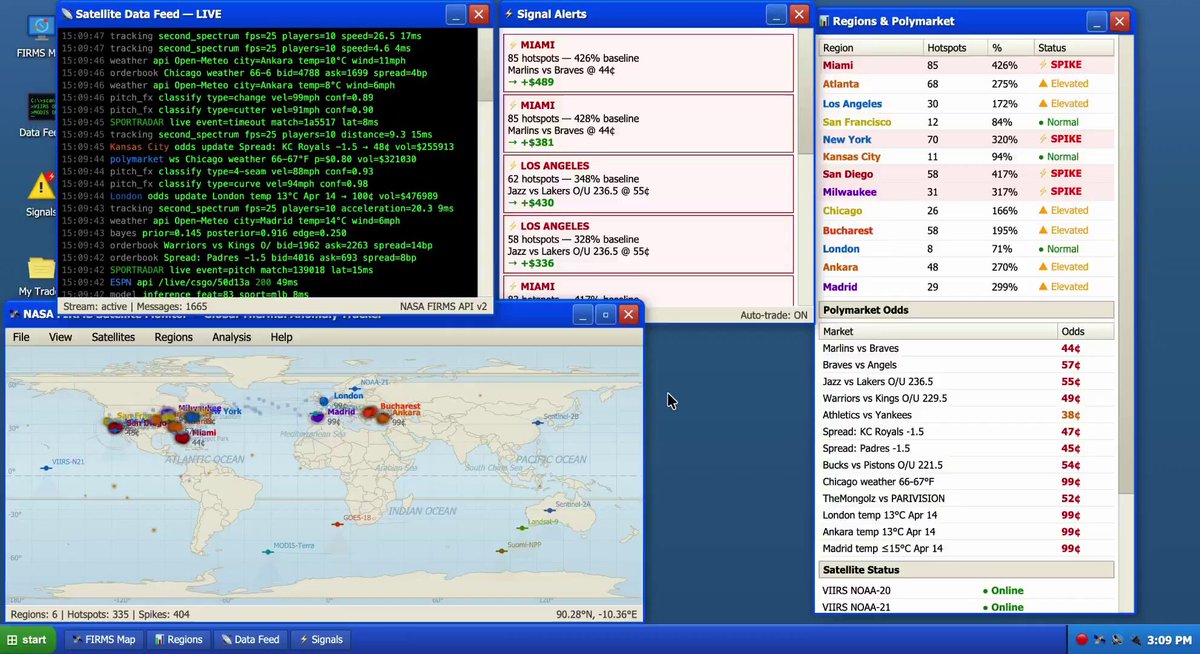Click the Sentinel-2B satellite marker
The image size is (1200, 654).
pos(538,423)
